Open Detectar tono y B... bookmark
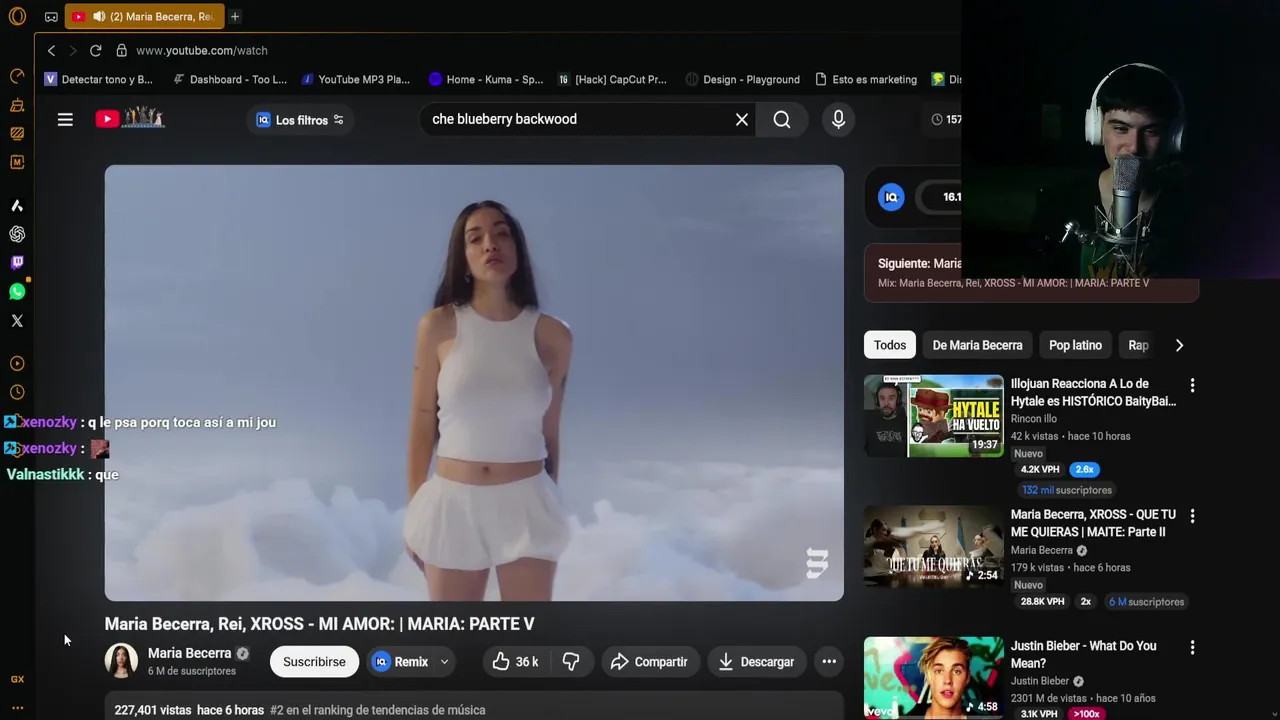 (99, 79)
